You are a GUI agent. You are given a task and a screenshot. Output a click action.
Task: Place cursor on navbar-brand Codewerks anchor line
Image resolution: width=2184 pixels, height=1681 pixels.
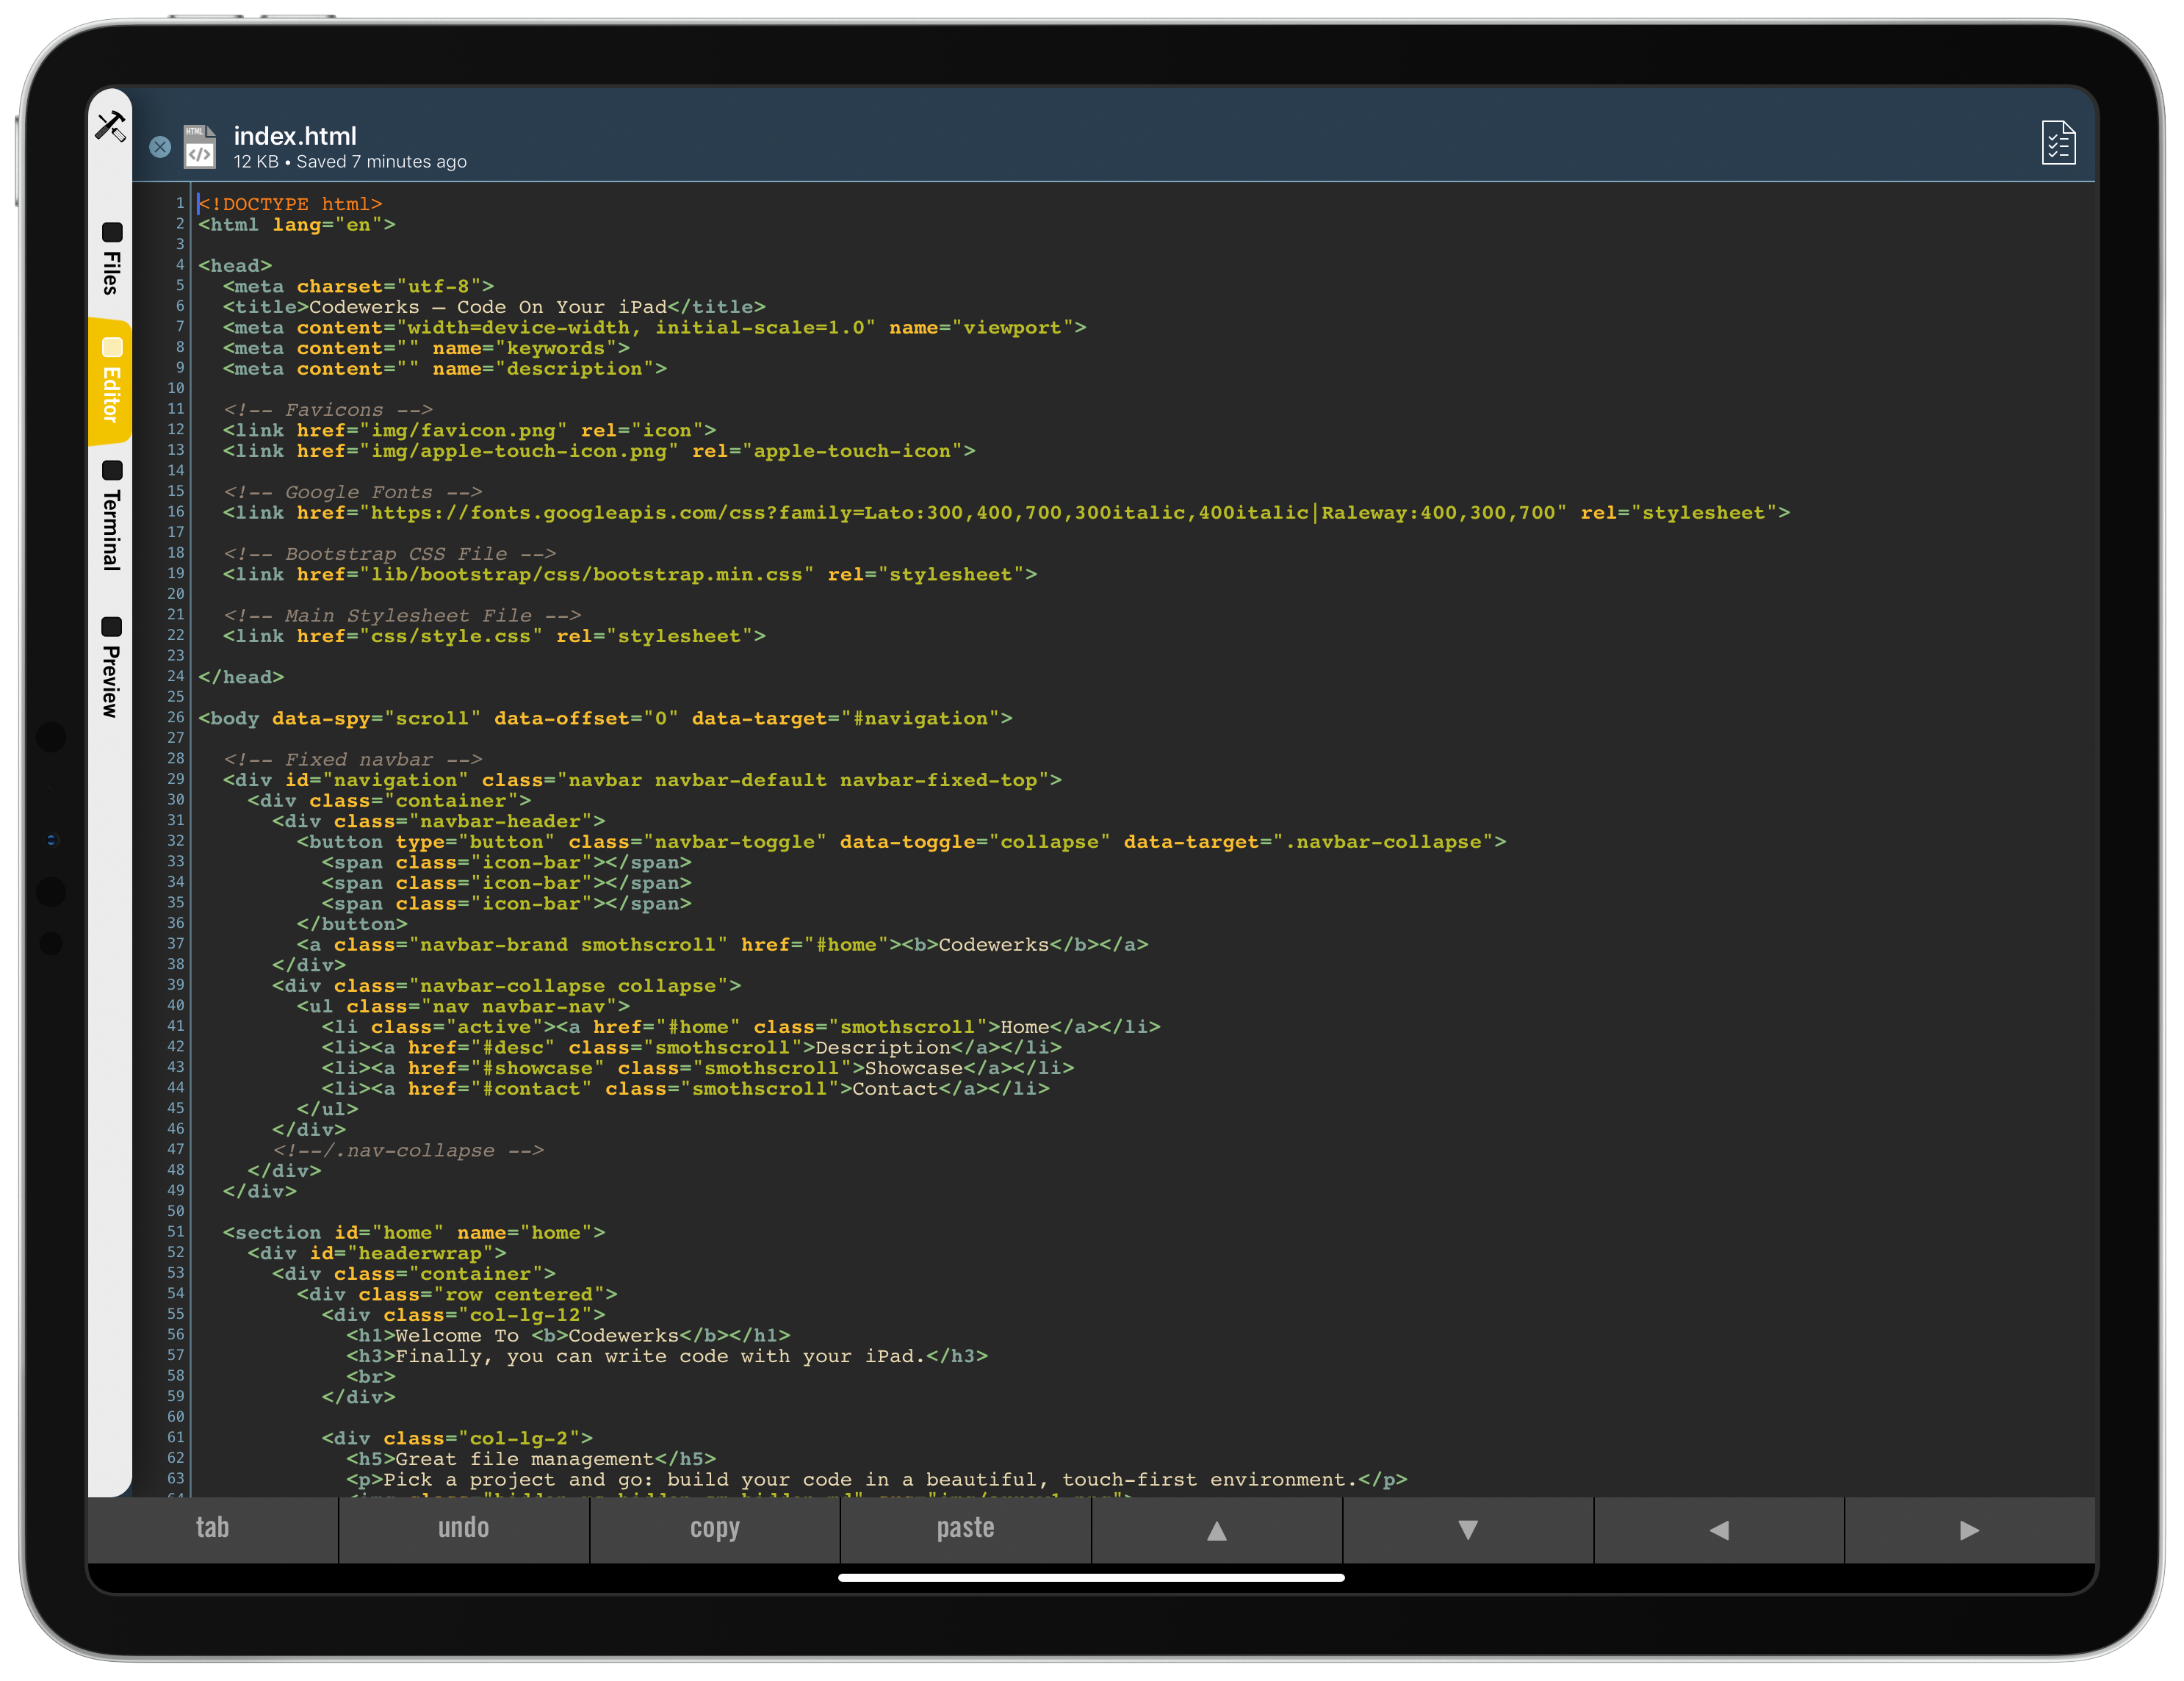(x=722, y=945)
